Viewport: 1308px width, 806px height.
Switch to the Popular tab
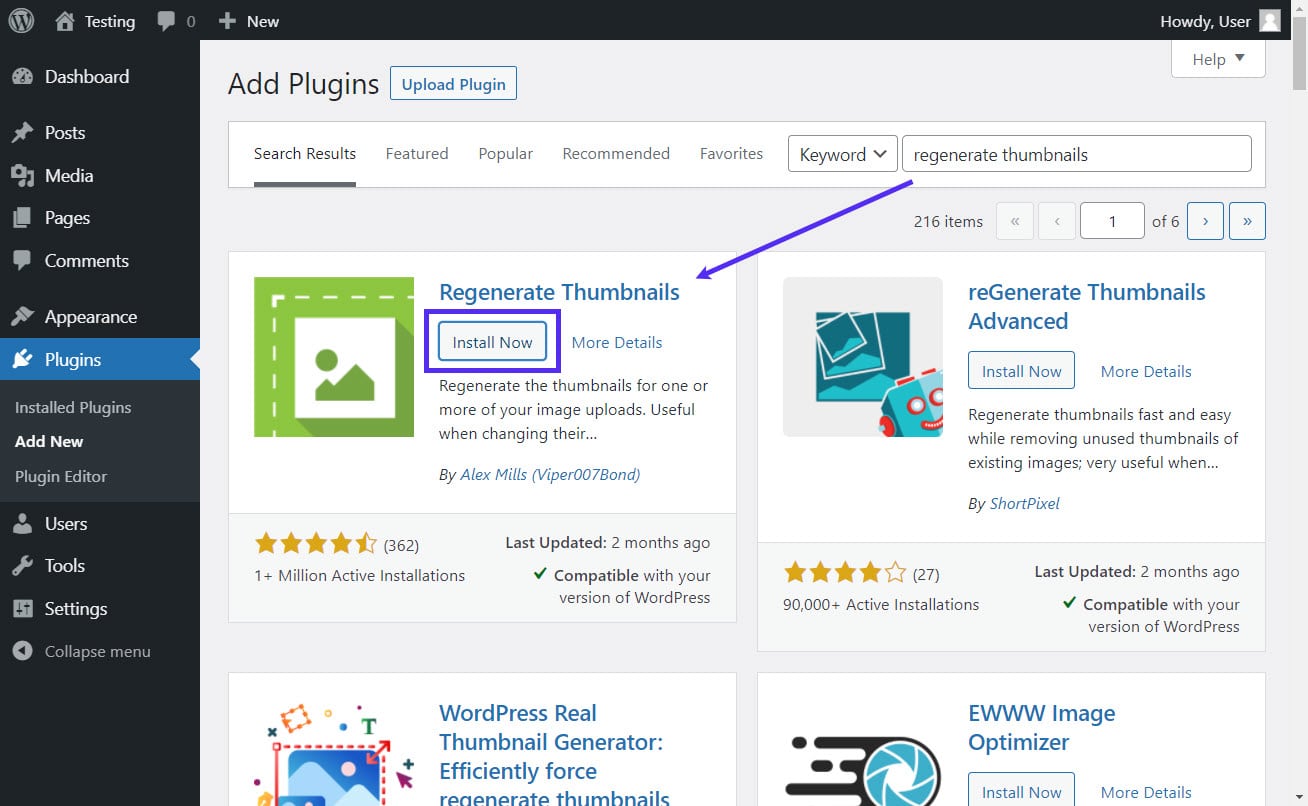pos(505,154)
